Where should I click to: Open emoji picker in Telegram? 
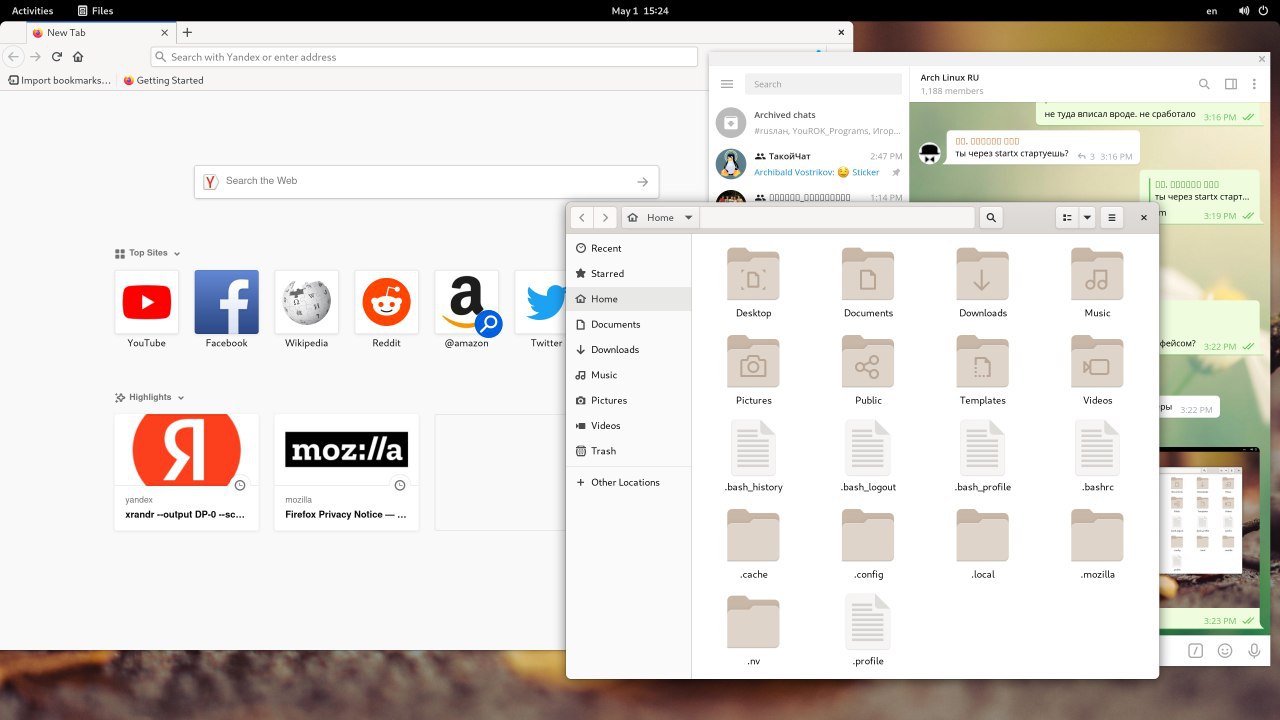click(1224, 651)
